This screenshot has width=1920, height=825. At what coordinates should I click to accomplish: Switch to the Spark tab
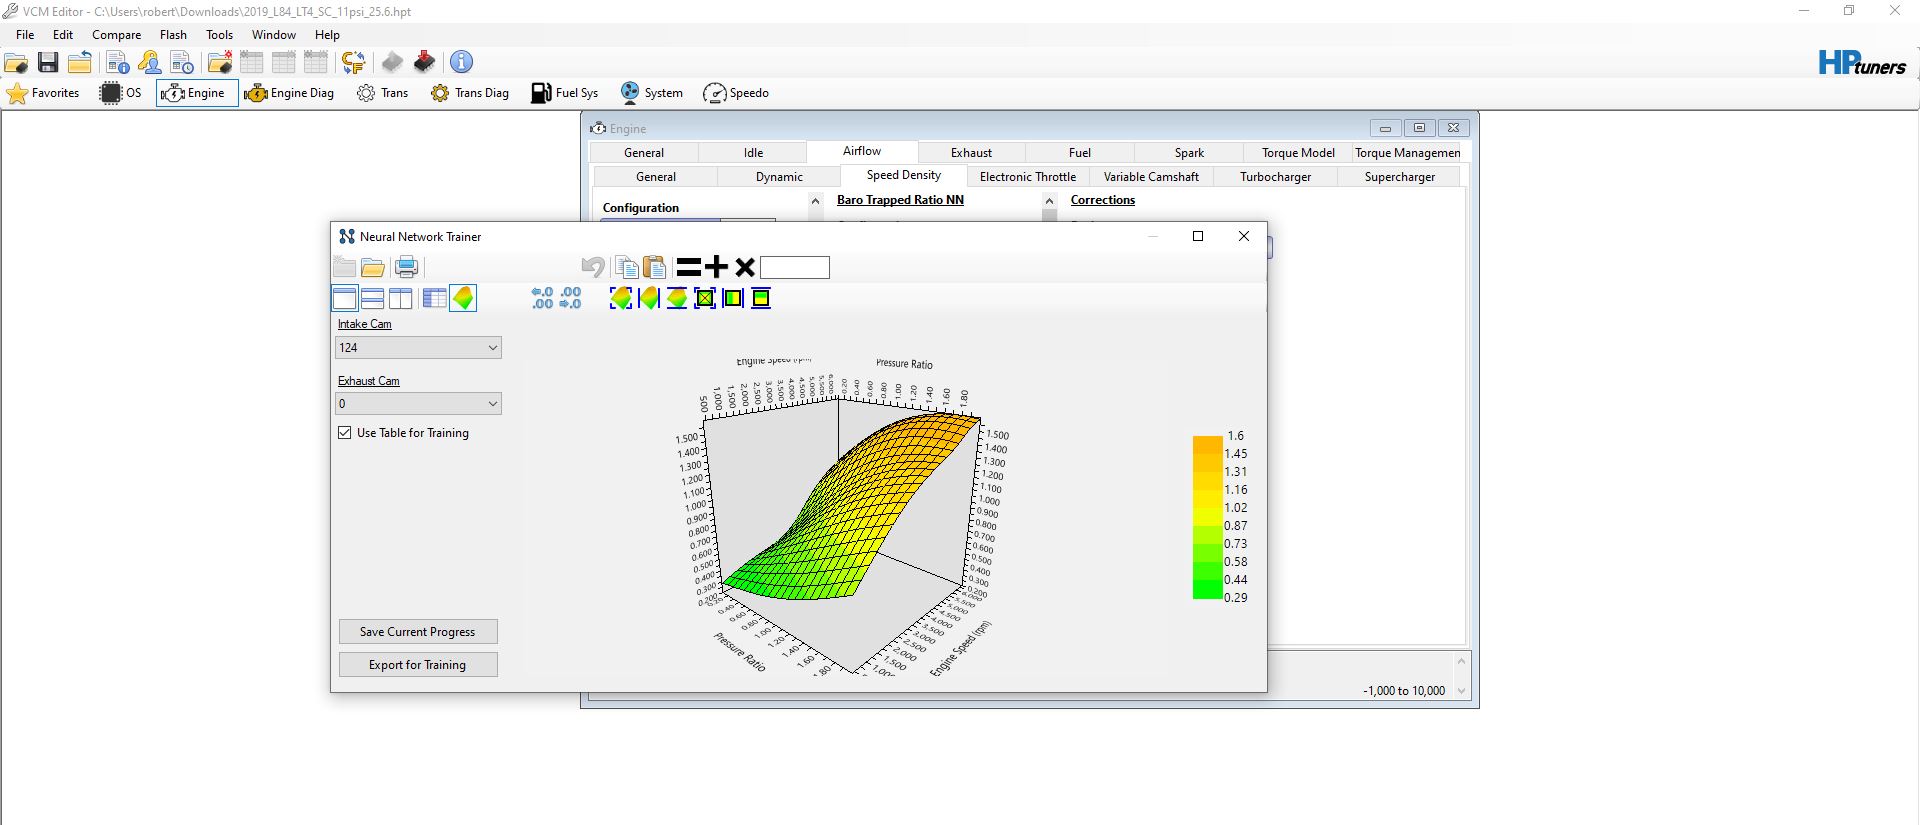(1188, 153)
